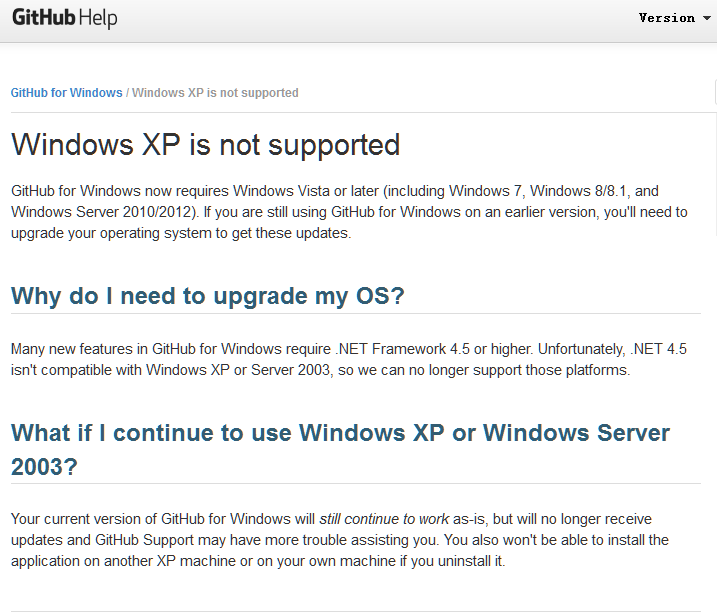The width and height of the screenshot is (717, 612).
Task: Click the Help word in header logo
Action: click(97, 19)
